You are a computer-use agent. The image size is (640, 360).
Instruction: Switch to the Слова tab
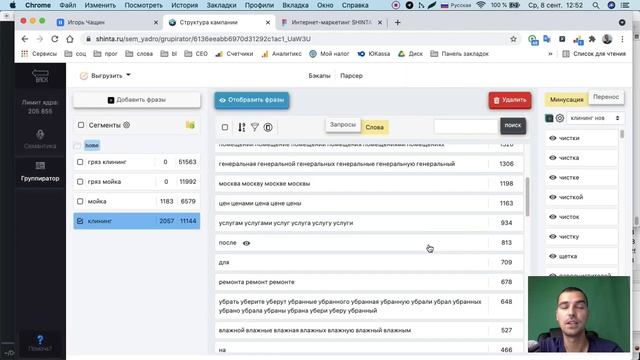point(374,127)
